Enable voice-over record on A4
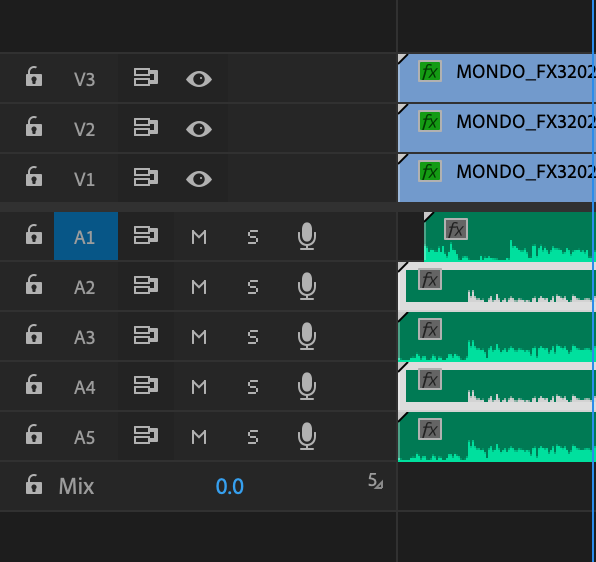 click(306, 386)
